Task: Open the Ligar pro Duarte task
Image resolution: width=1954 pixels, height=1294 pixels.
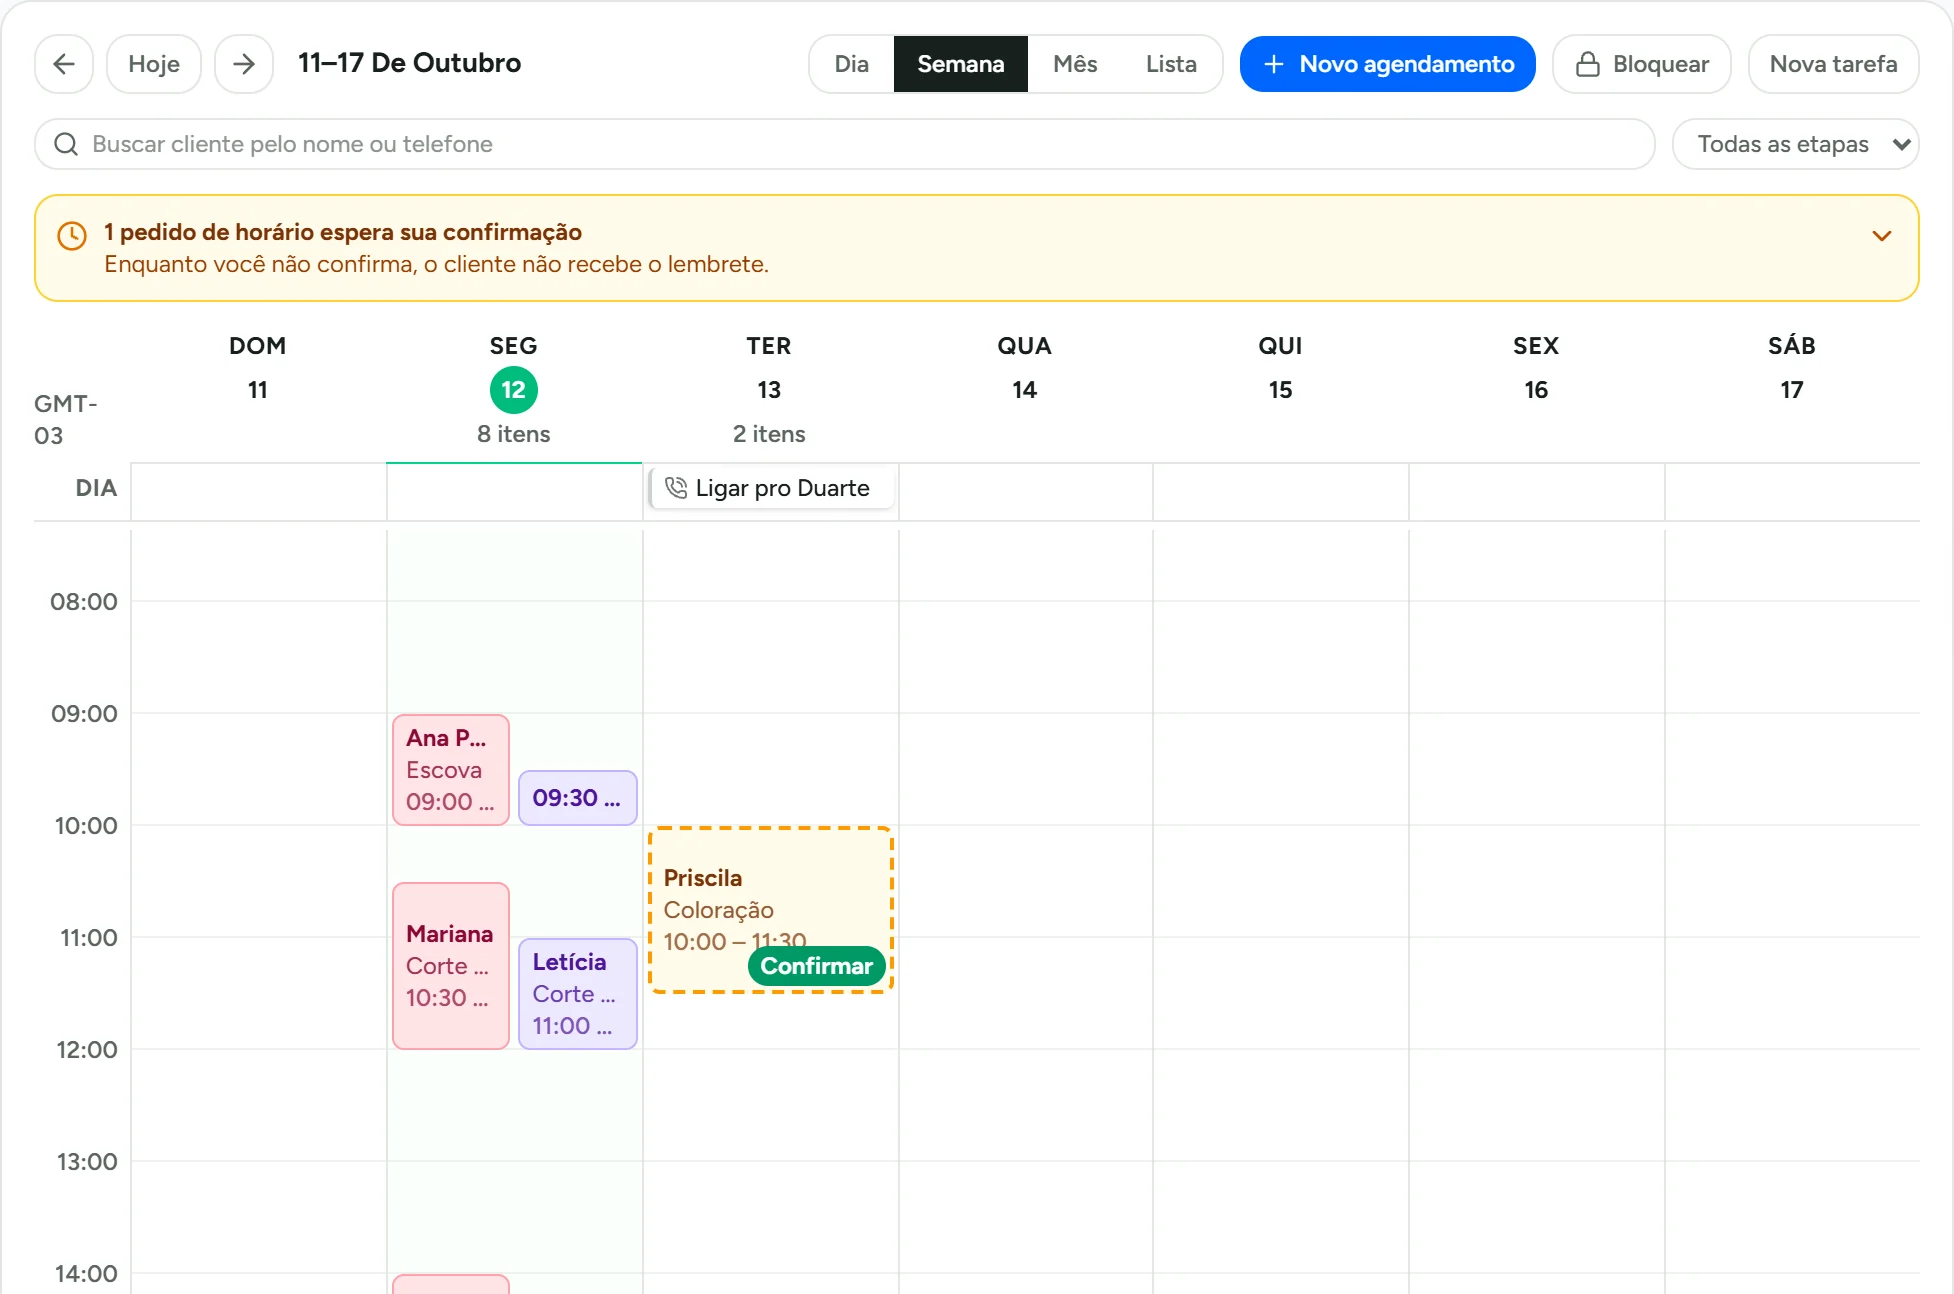Action: coord(771,488)
